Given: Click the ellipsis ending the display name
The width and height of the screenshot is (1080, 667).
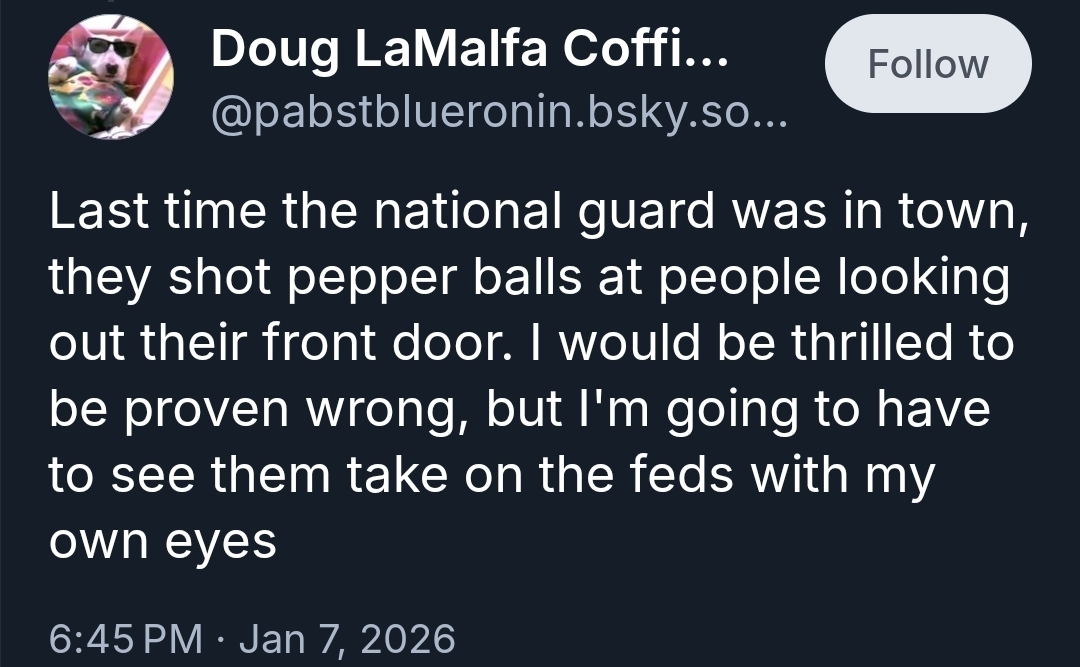Looking at the screenshot, I should [709, 51].
